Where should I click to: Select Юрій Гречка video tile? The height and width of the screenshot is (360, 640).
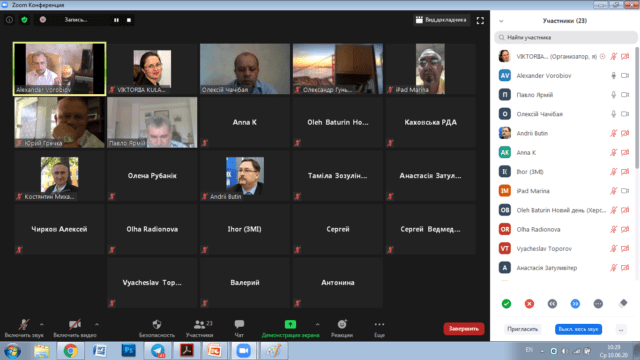coord(59,122)
